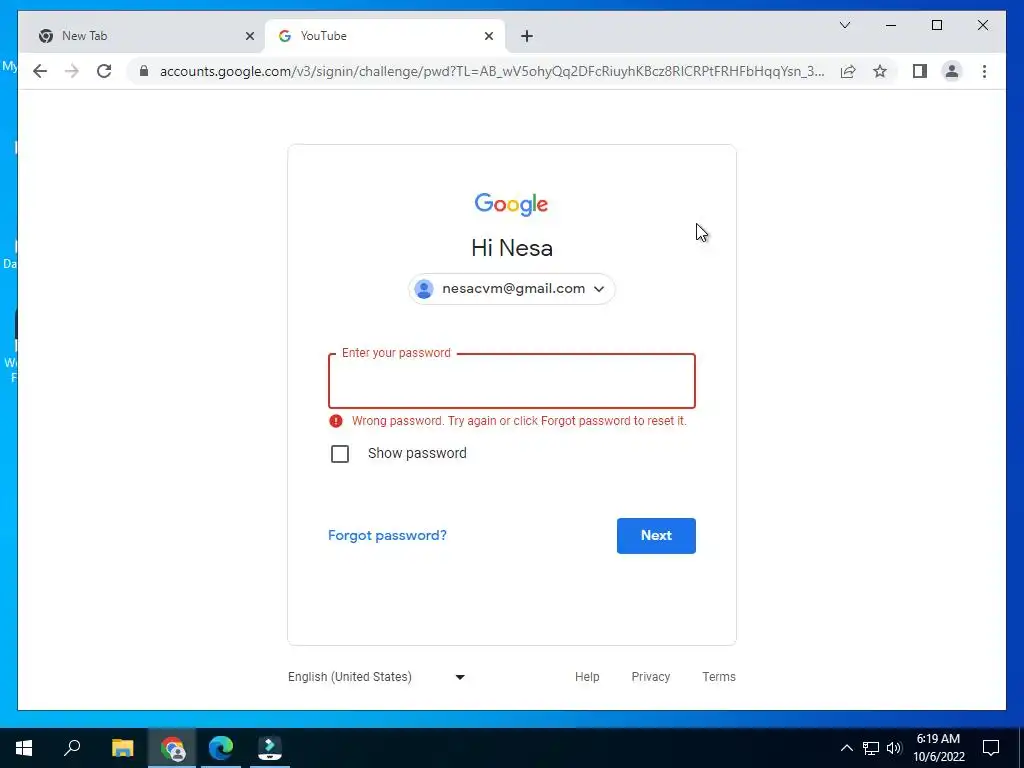This screenshot has height=768, width=1024.
Task: Open the Chrome three-dot menu
Action: point(984,71)
